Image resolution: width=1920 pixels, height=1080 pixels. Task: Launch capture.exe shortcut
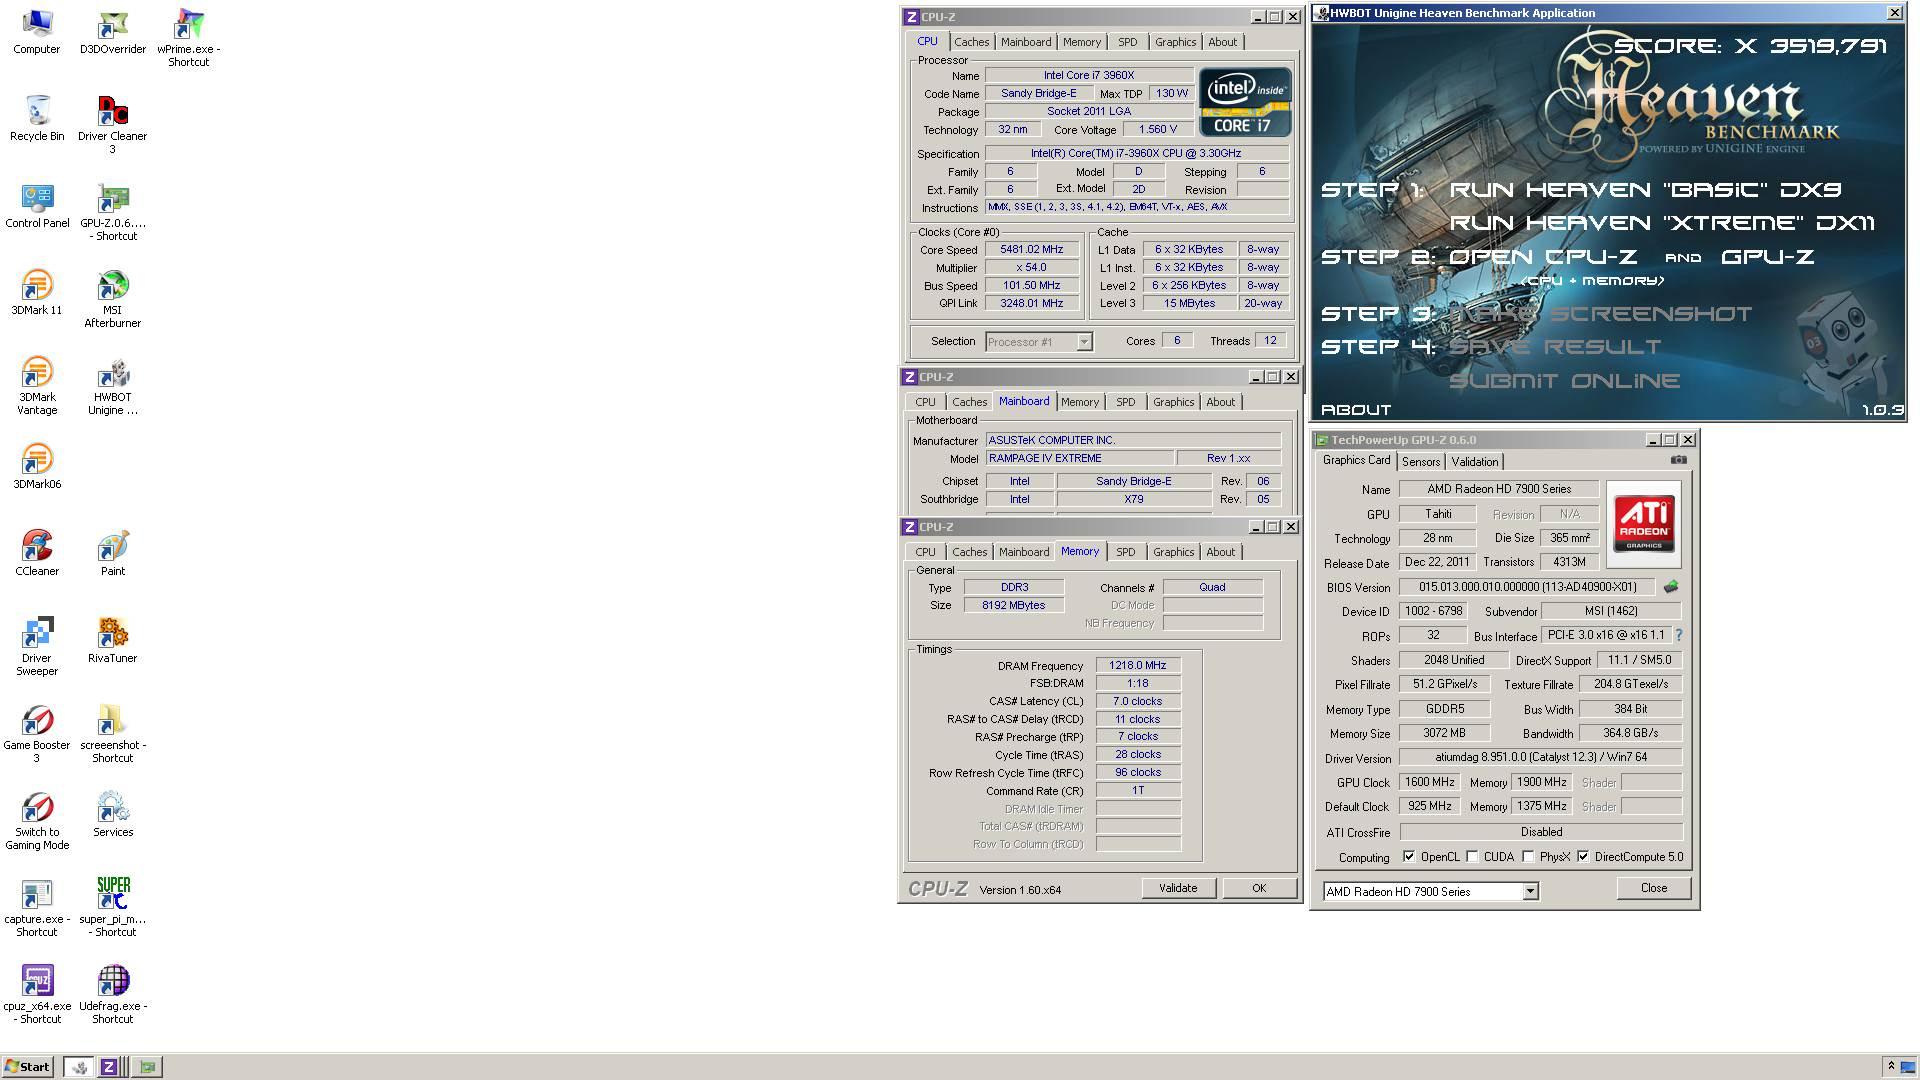coord(37,908)
